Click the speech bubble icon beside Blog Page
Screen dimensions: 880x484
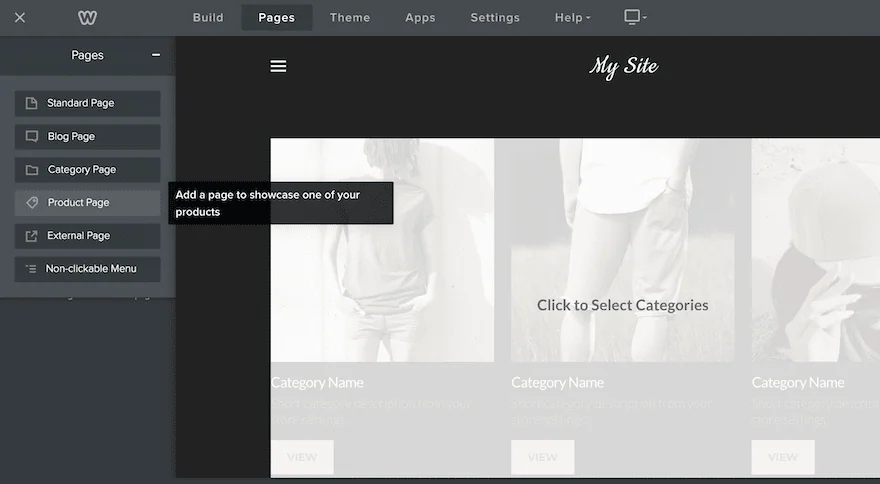pyautogui.click(x=32, y=136)
